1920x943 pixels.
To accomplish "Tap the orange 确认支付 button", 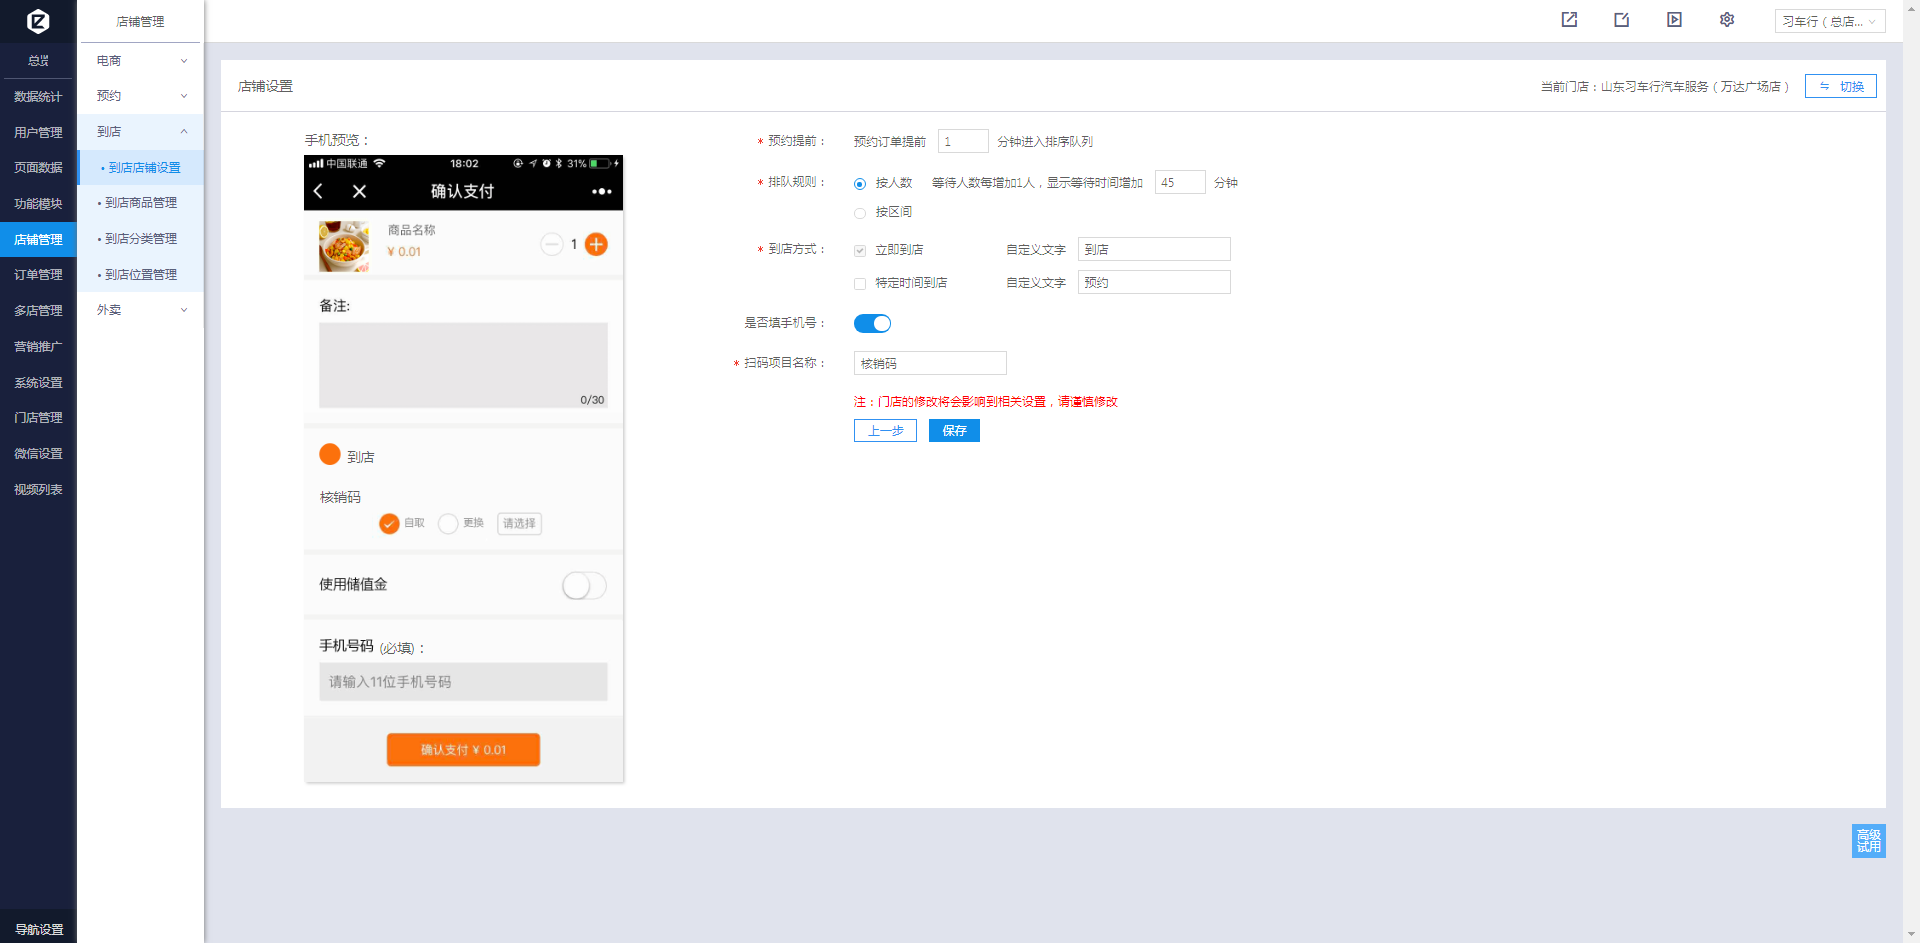I will (463, 750).
